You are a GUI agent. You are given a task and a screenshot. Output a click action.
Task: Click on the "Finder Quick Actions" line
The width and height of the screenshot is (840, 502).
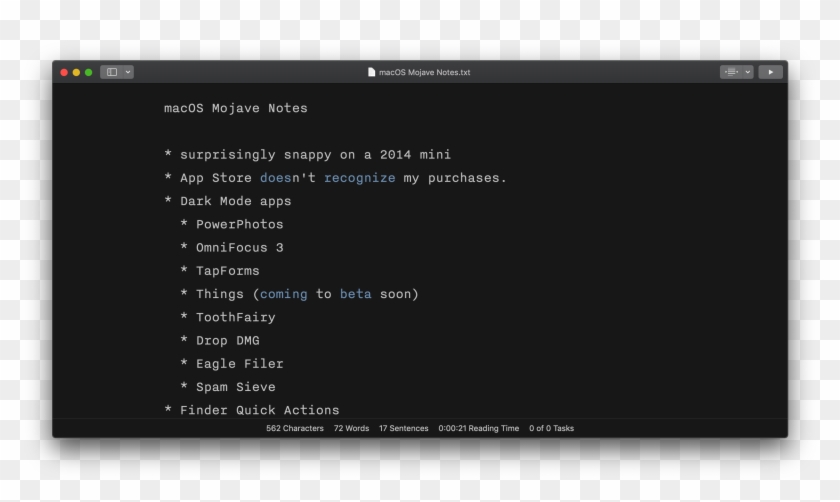tap(259, 410)
